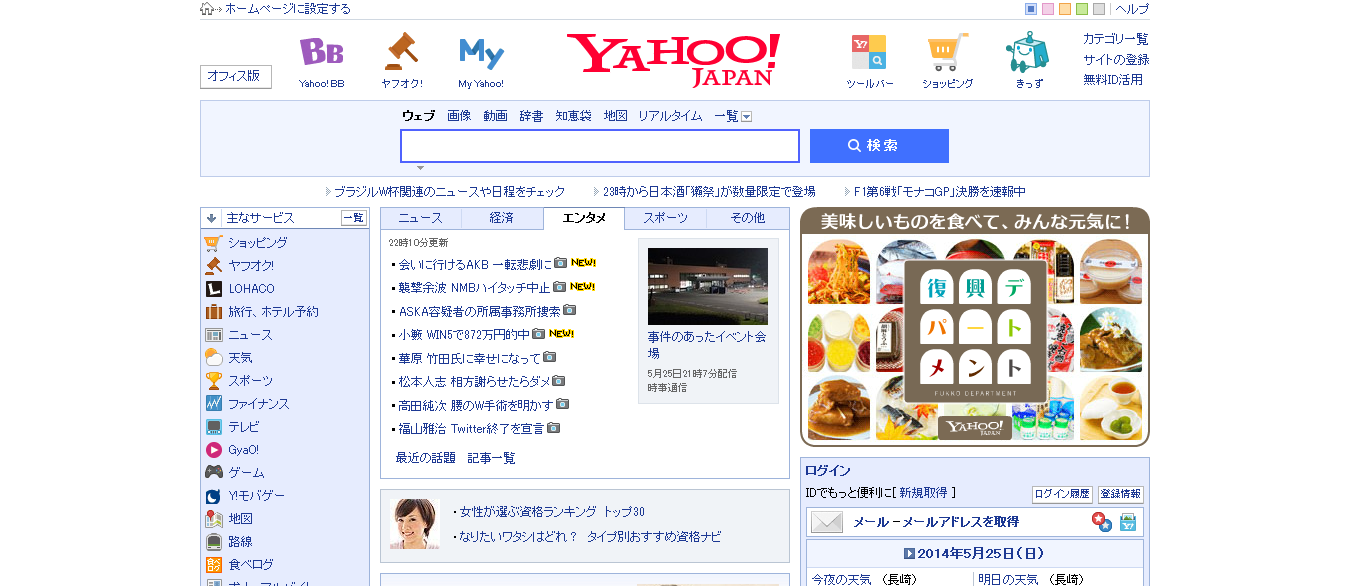The image size is (1349, 586).
Task: Click the オフィス版 button
Action: [x=236, y=76]
